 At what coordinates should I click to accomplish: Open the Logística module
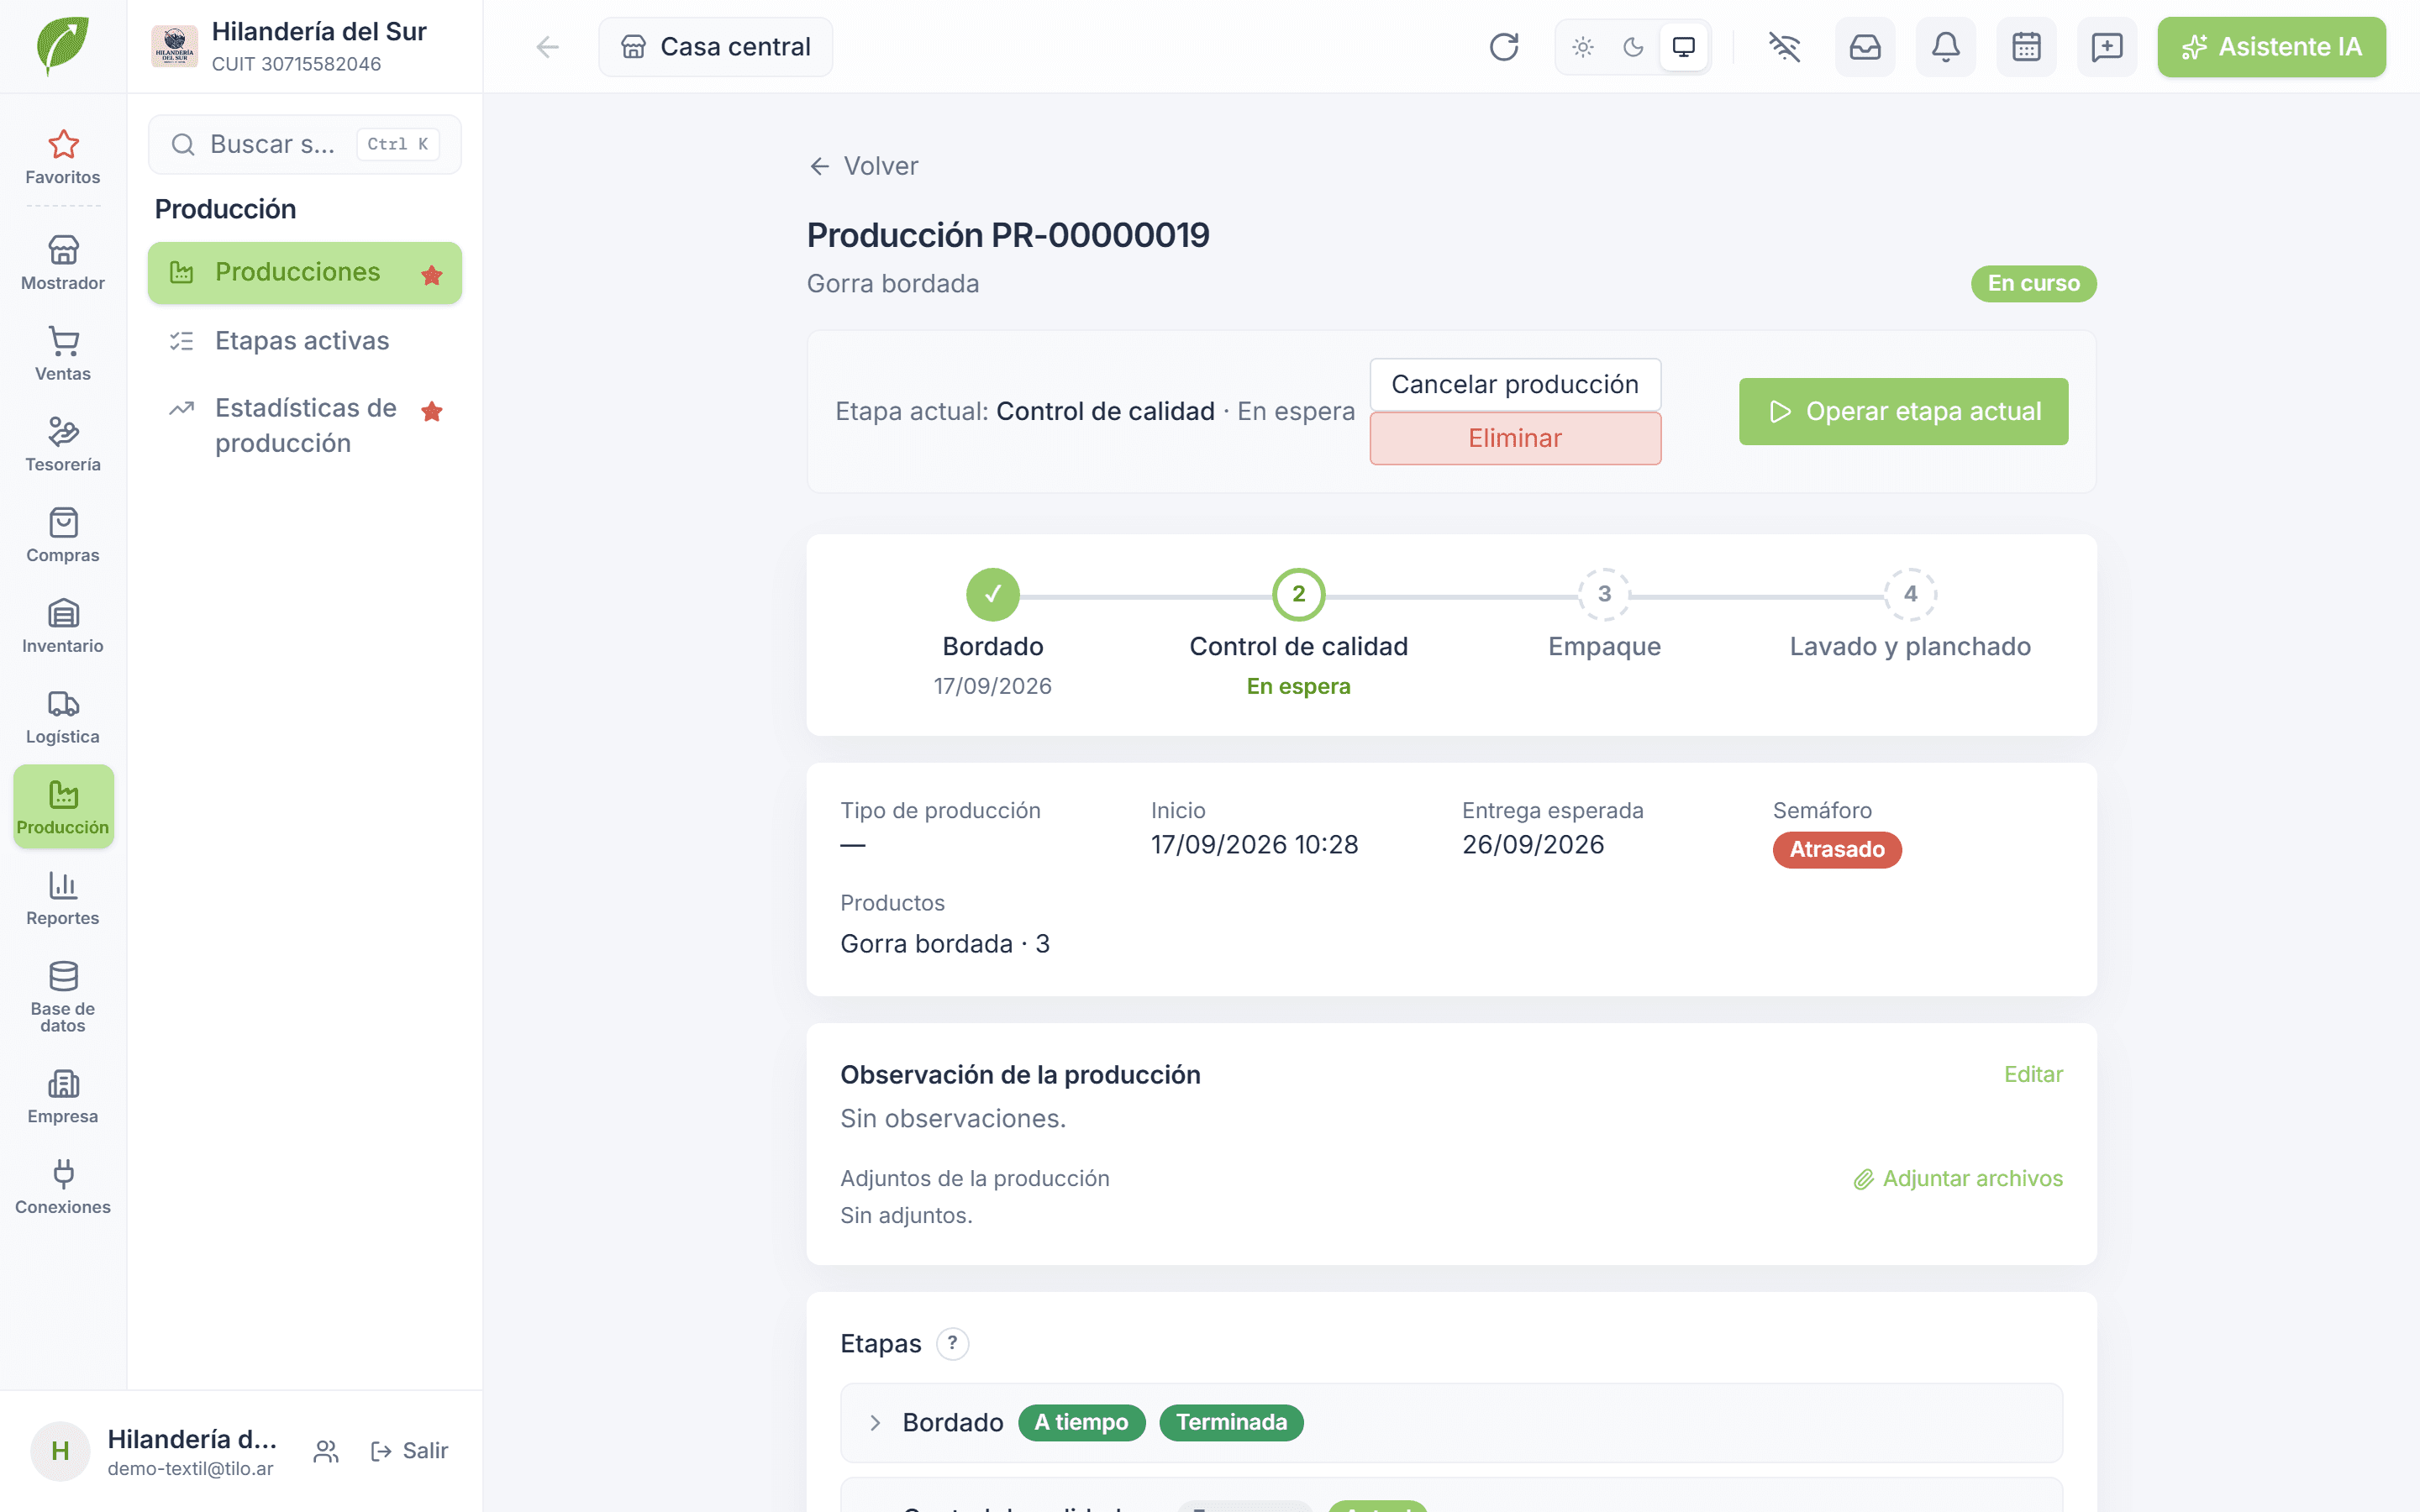63,717
